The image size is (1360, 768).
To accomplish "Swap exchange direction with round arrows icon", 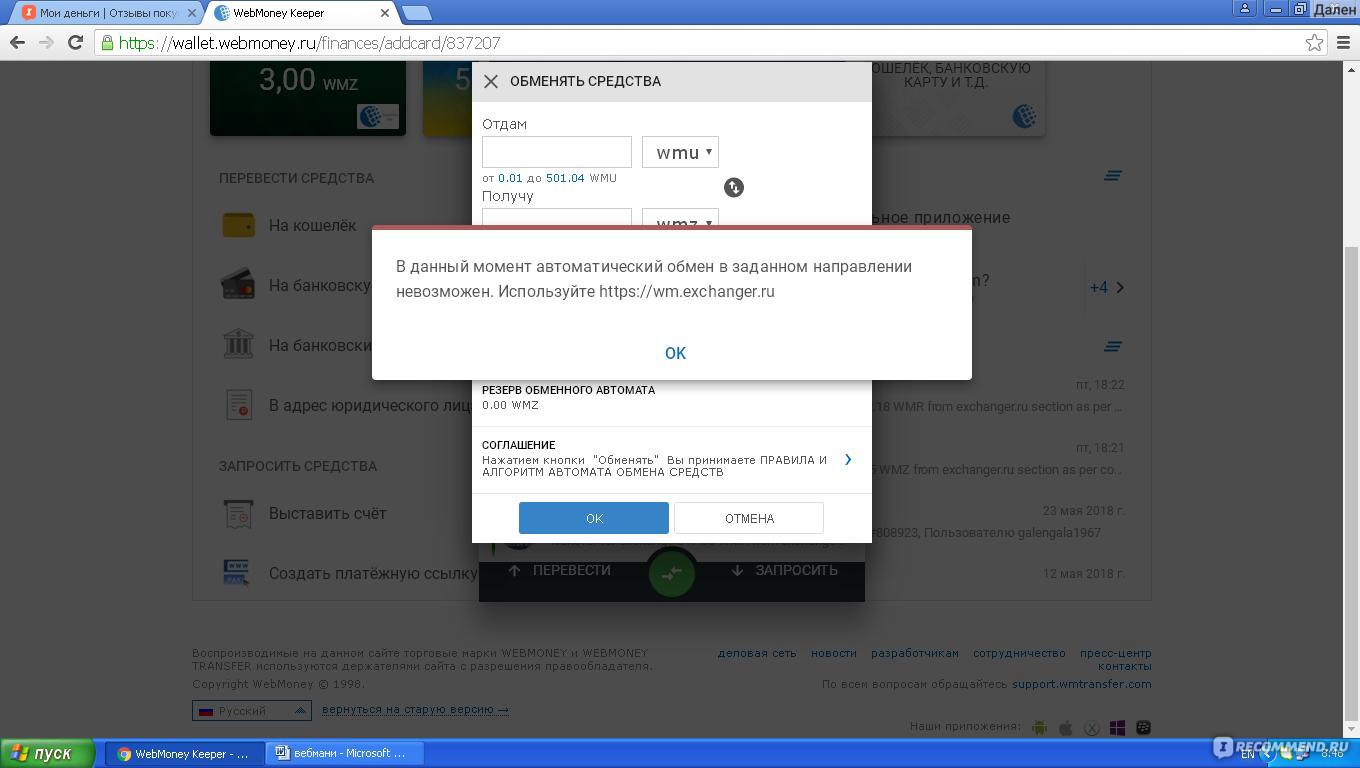I will pyautogui.click(x=734, y=187).
